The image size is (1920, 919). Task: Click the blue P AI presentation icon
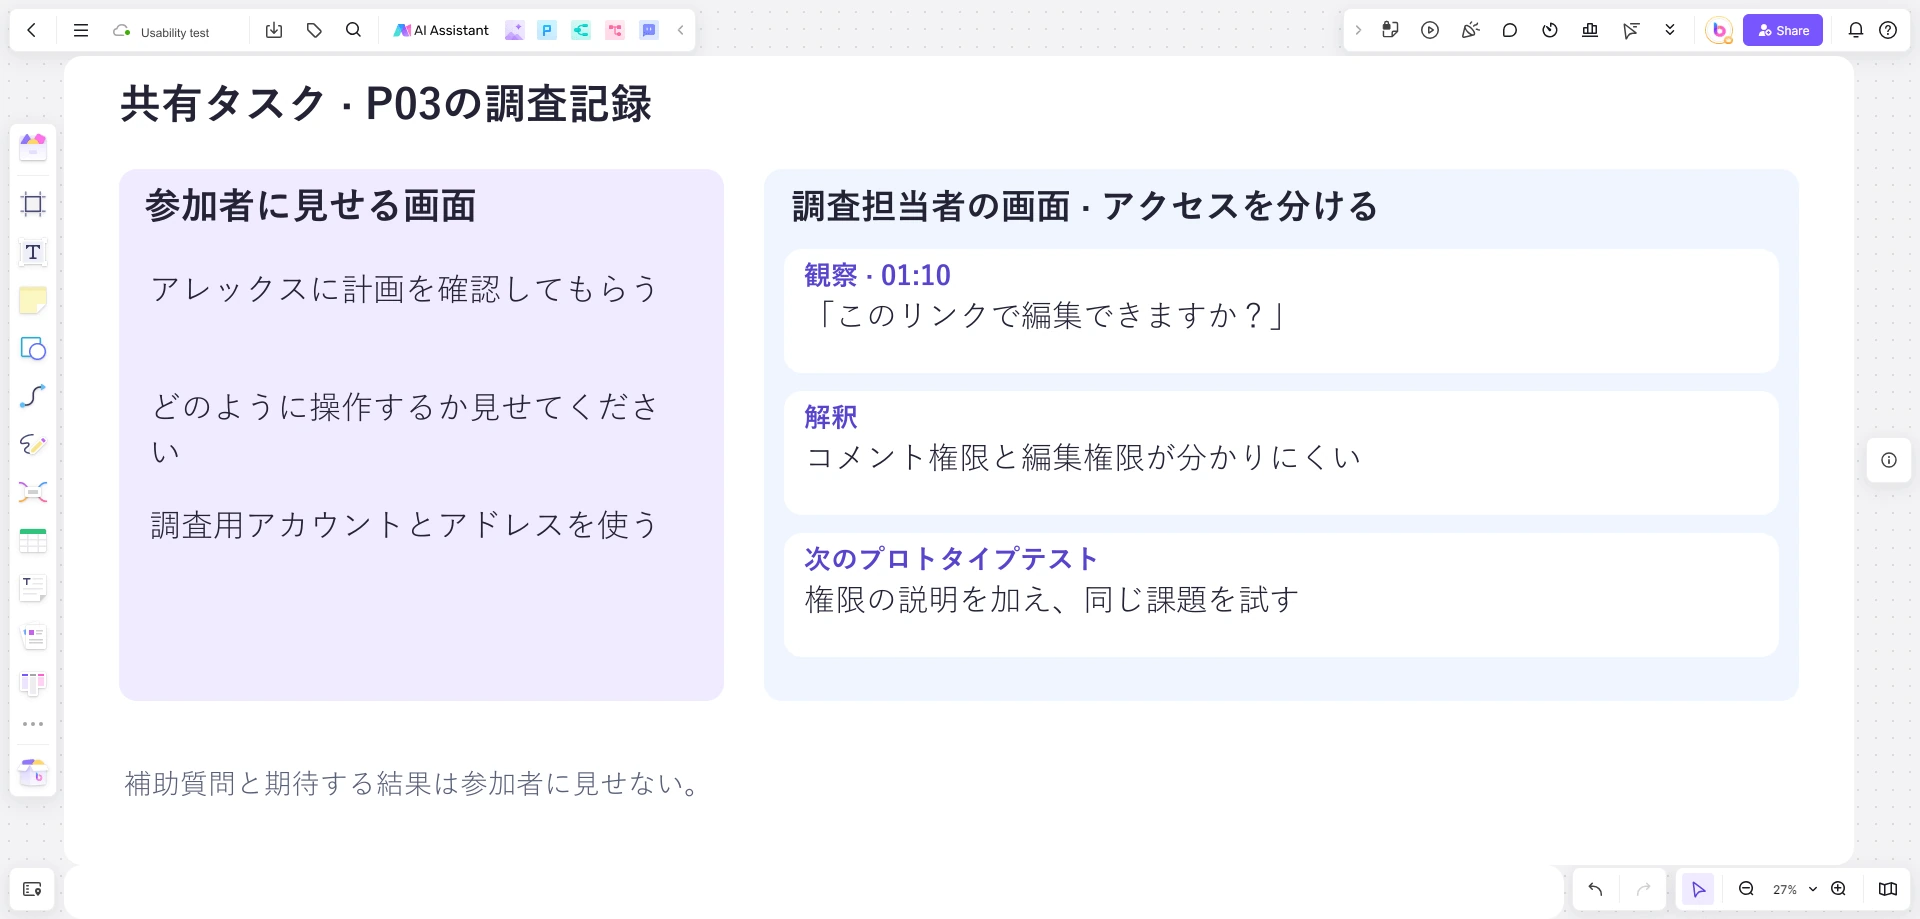(x=547, y=30)
